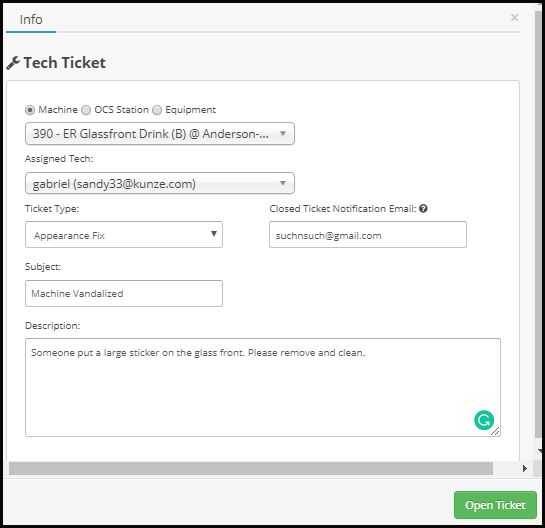The width and height of the screenshot is (545, 528).
Task: Switch to the Info tab
Action: pyautogui.click(x=31, y=19)
